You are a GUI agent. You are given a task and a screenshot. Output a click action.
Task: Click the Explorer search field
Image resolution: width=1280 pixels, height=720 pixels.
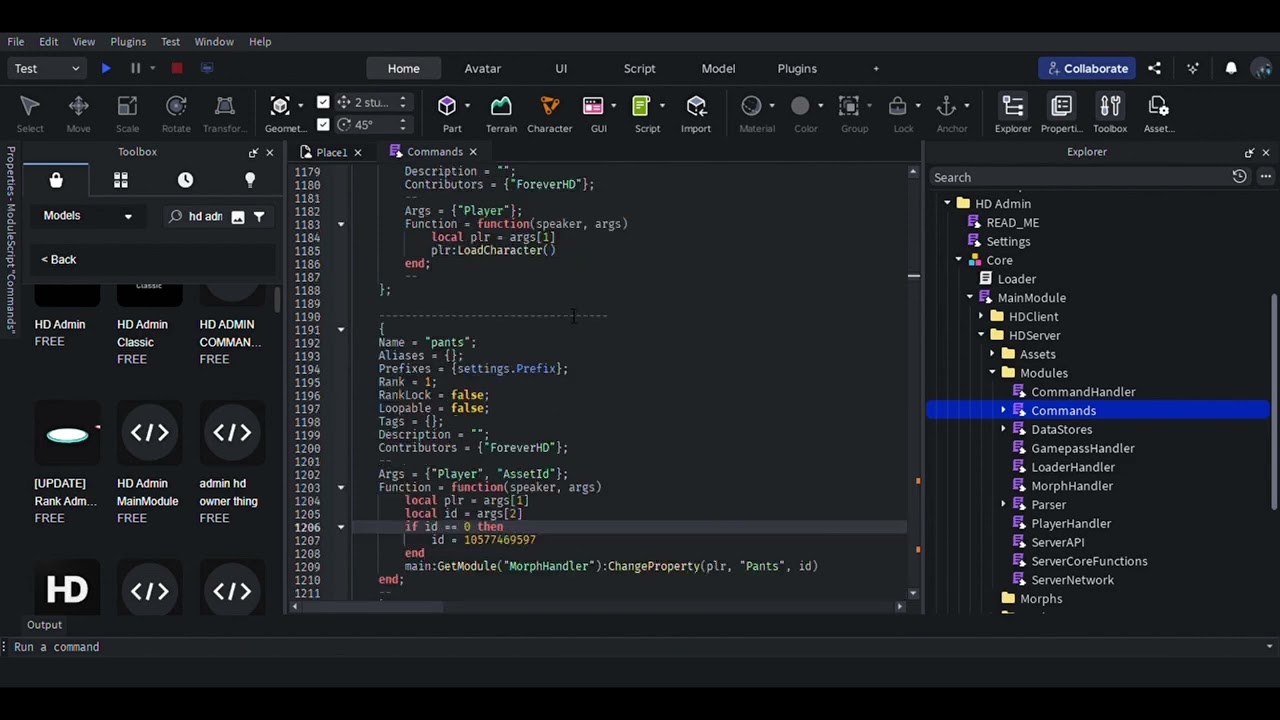click(x=1080, y=178)
